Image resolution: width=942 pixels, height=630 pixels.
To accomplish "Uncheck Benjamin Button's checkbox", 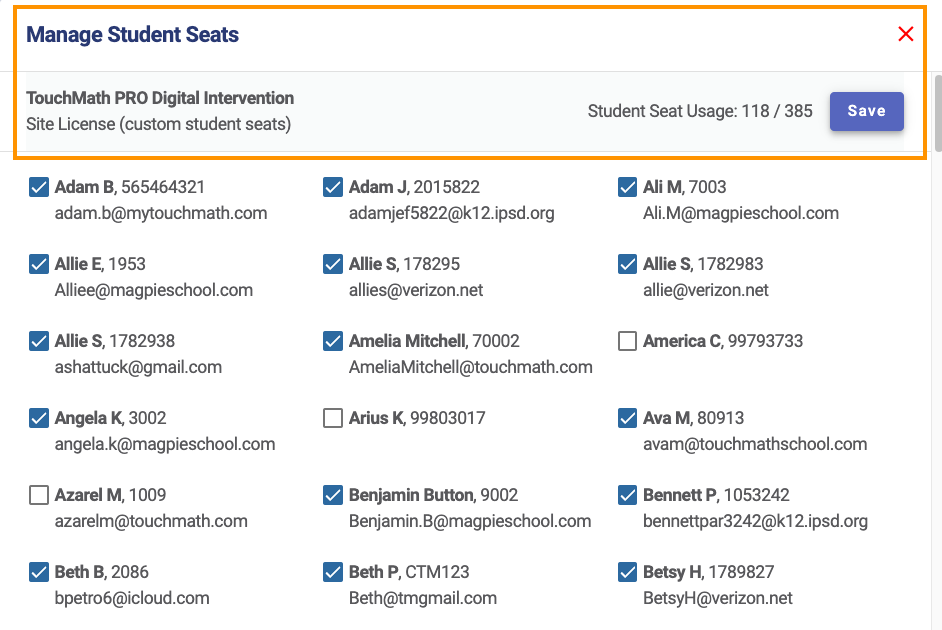I will (x=333, y=495).
